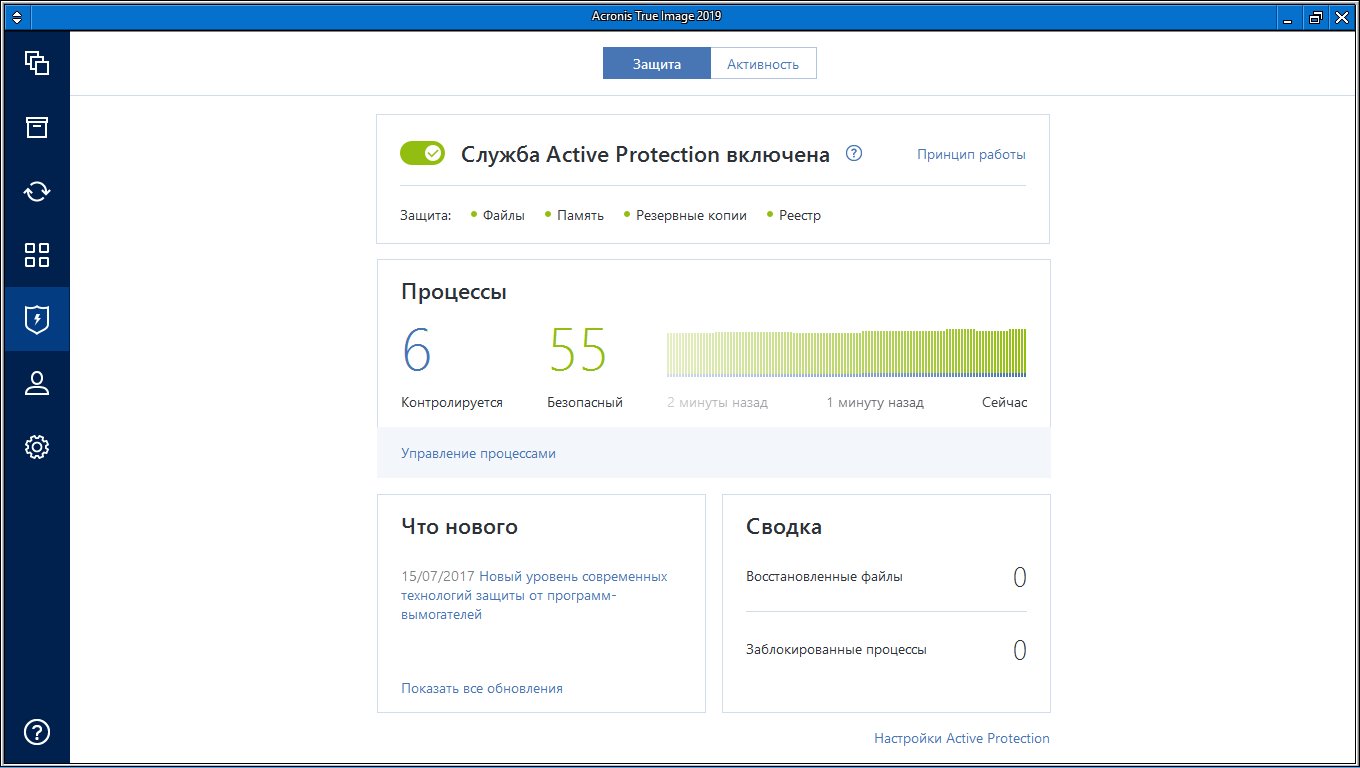The image size is (1360, 768).
Task: Click the processes activity bar chart
Action: 846,353
